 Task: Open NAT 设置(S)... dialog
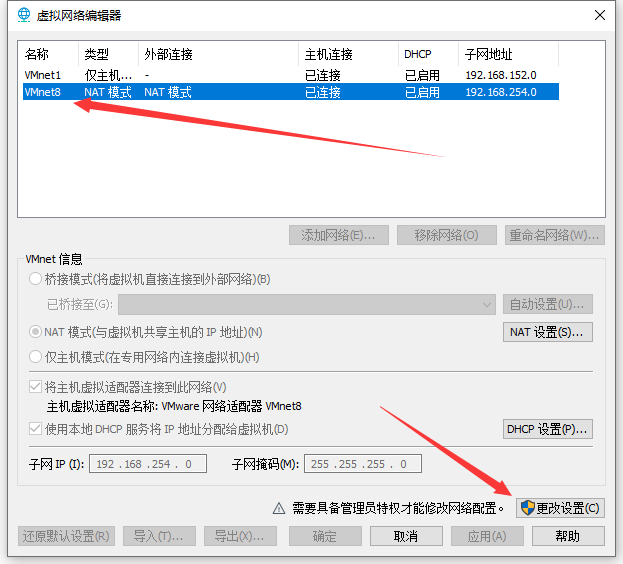tap(548, 332)
